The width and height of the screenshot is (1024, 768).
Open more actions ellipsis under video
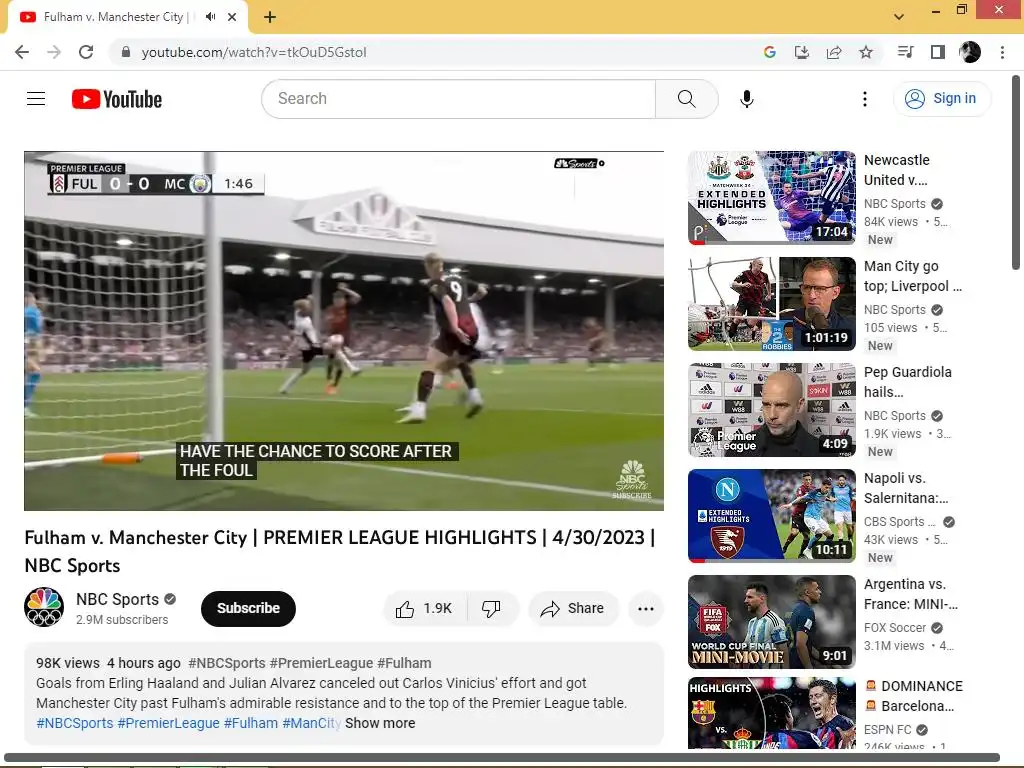[x=646, y=609]
